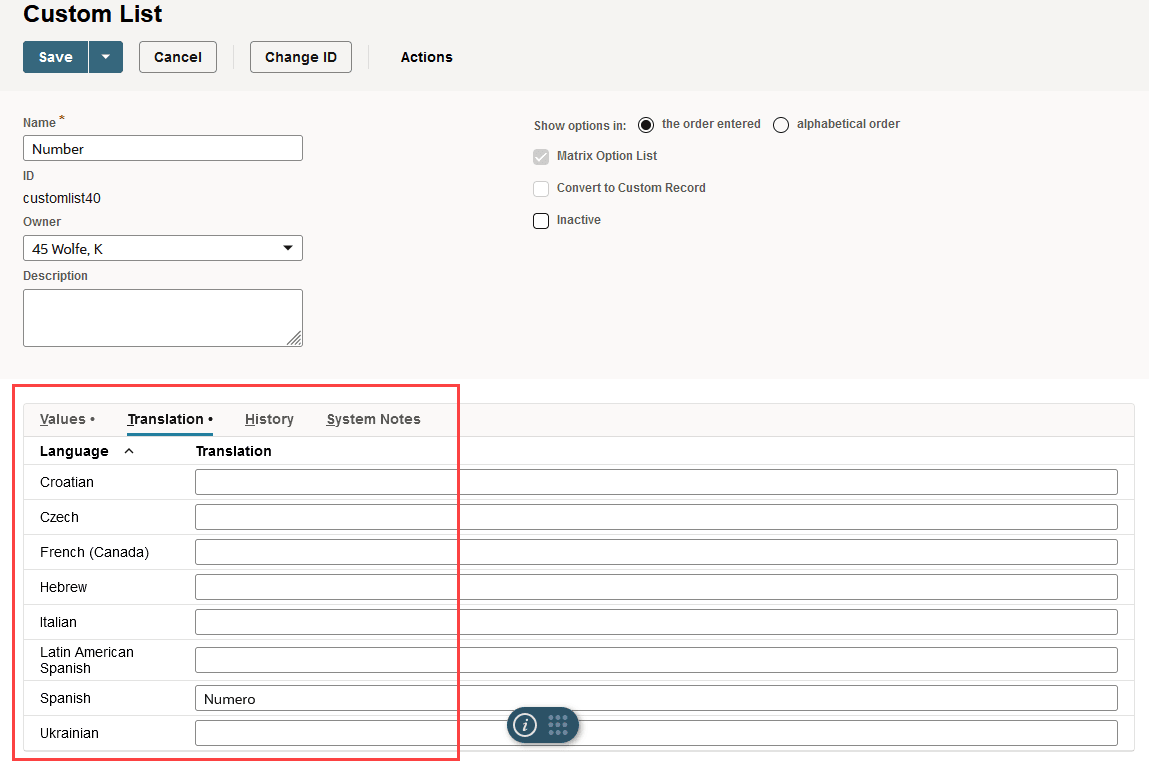Click the Description text area
Viewport: 1149px width, 761px height.
163,318
